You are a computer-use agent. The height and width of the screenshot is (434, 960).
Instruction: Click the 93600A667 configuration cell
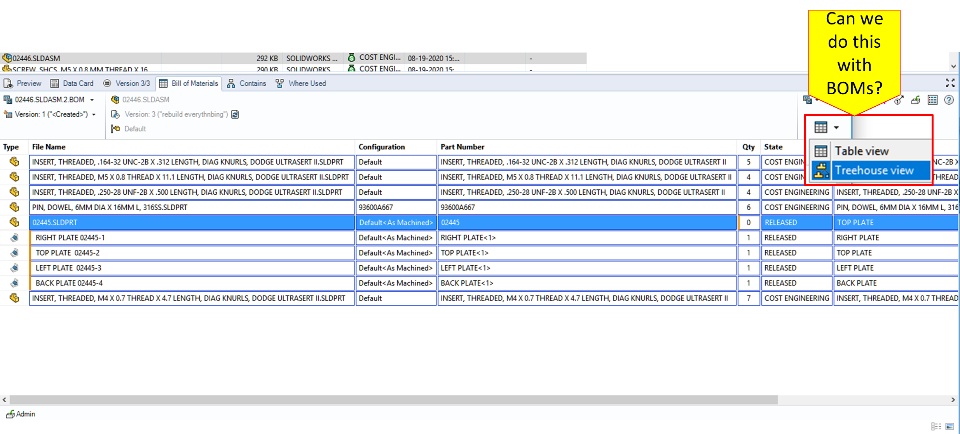click(396, 208)
